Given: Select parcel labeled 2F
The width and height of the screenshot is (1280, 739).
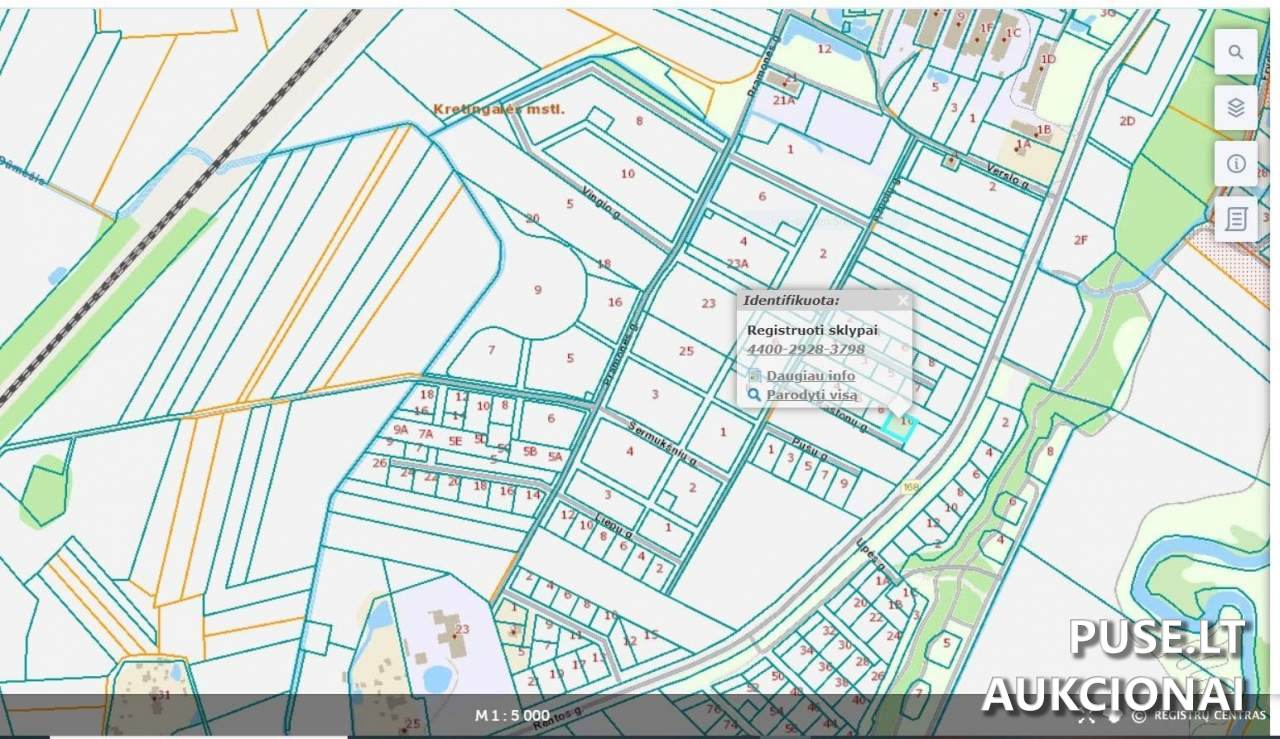Looking at the screenshot, I should click(1080, 240).
